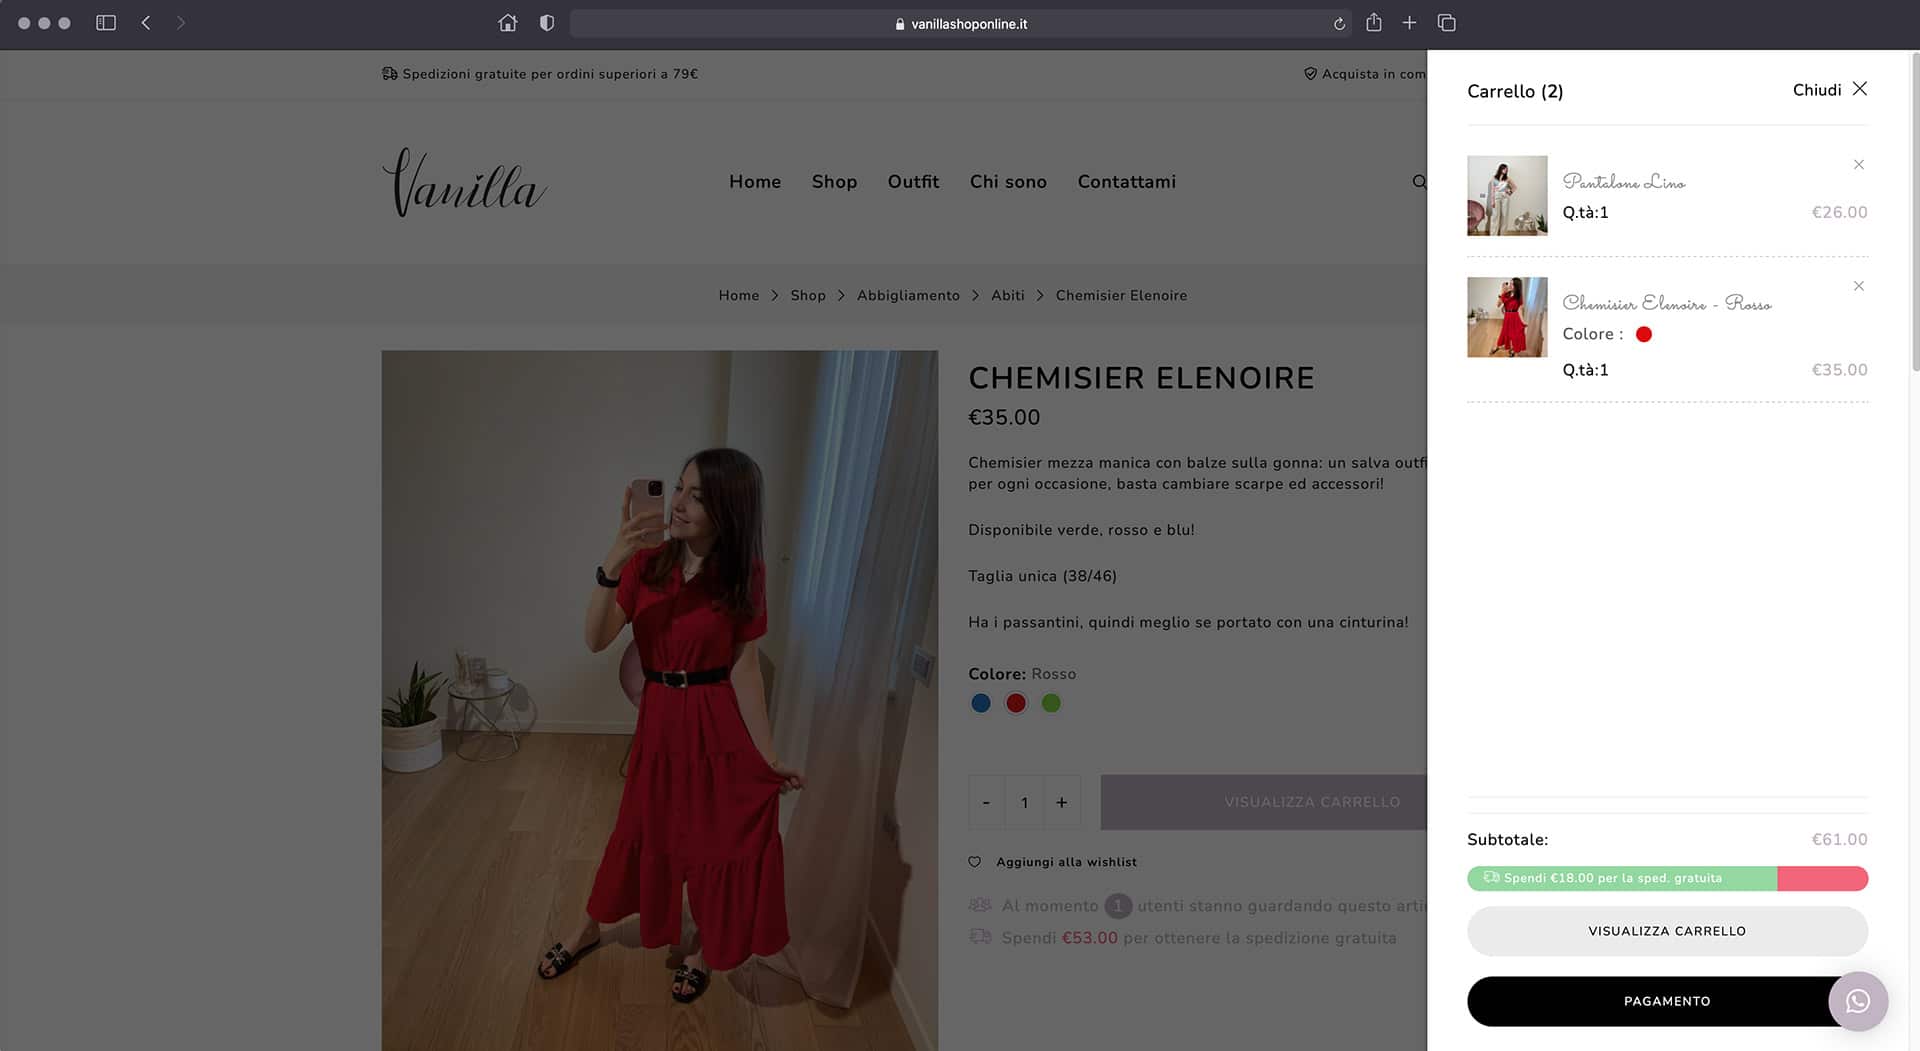This screenshot has width=1920, height=1051.
Task: Open the Pantalone Lino cart thumbnail
Action: click(x=1507, y=196)
